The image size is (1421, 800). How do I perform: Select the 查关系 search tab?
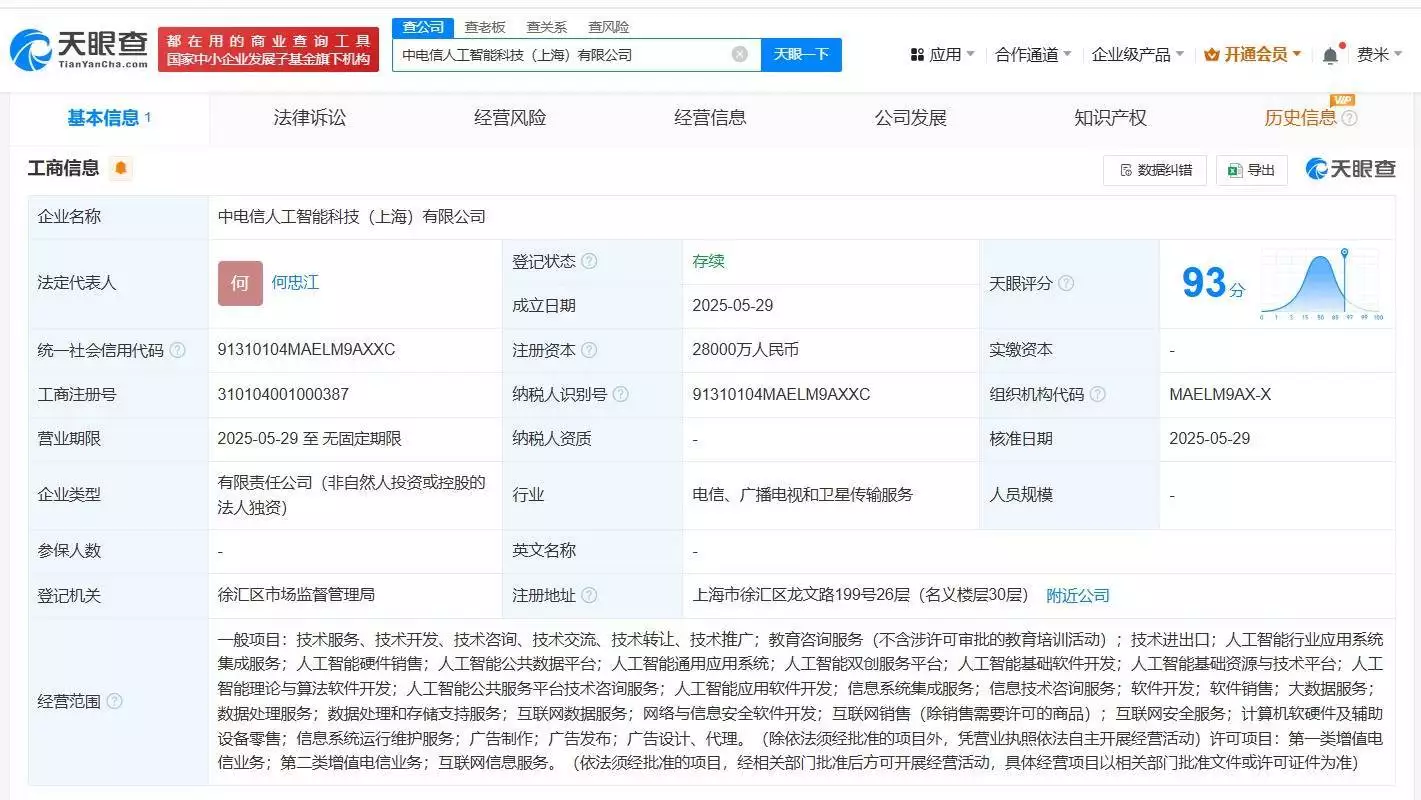tap(547, 27)
